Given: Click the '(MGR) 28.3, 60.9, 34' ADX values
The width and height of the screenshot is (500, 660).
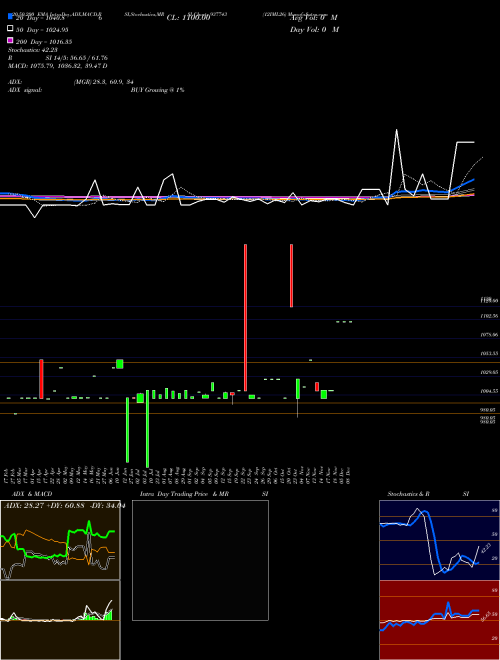Looking at the screenshot, I should click(x=104, y=82).
